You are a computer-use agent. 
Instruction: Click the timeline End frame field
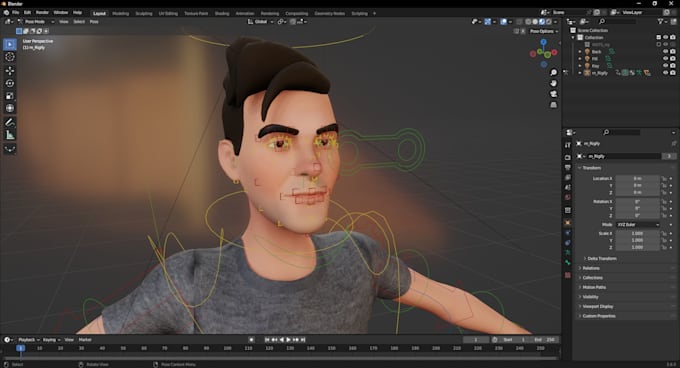coord(545,340)
